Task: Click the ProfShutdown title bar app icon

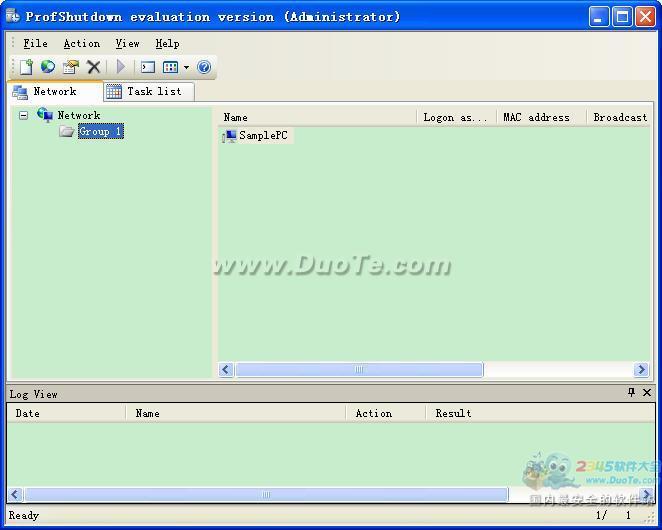Action: (x=13, y=16)
